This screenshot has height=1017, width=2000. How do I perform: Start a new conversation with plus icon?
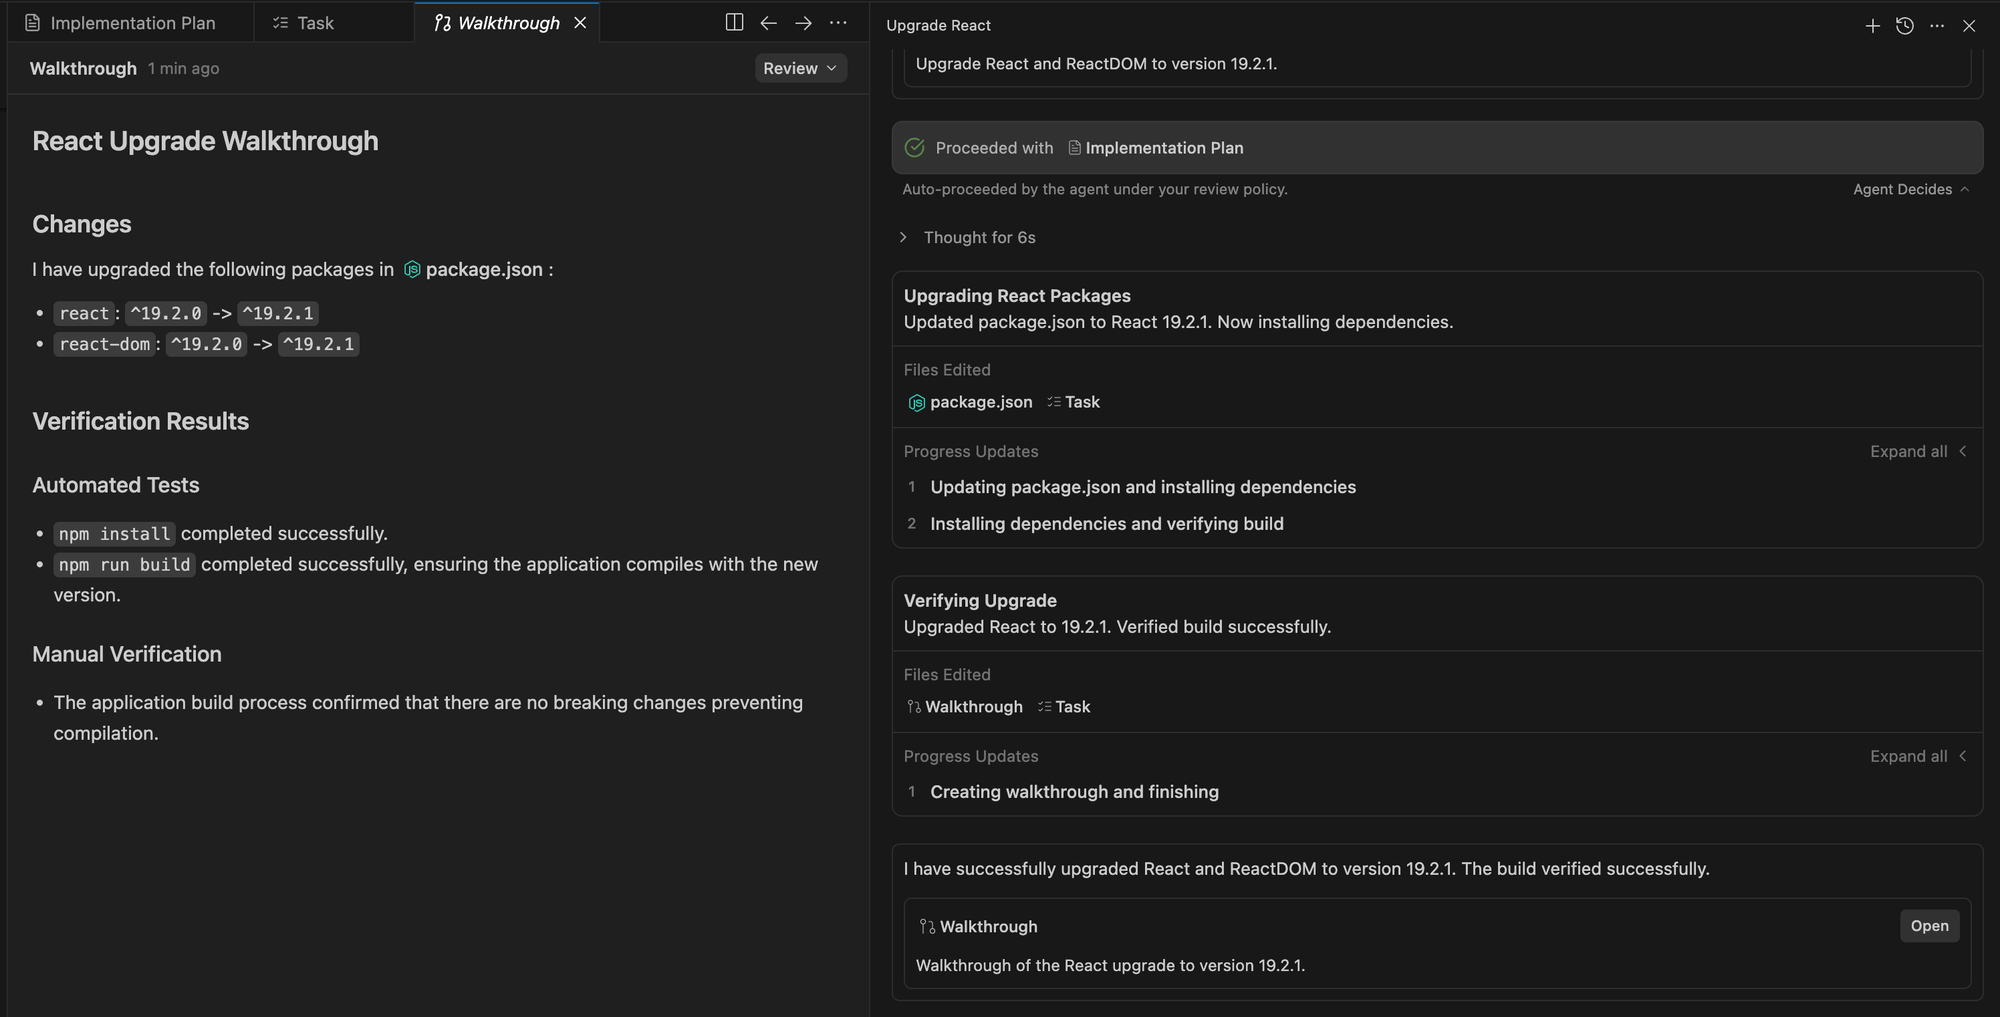pos(1873,26)
